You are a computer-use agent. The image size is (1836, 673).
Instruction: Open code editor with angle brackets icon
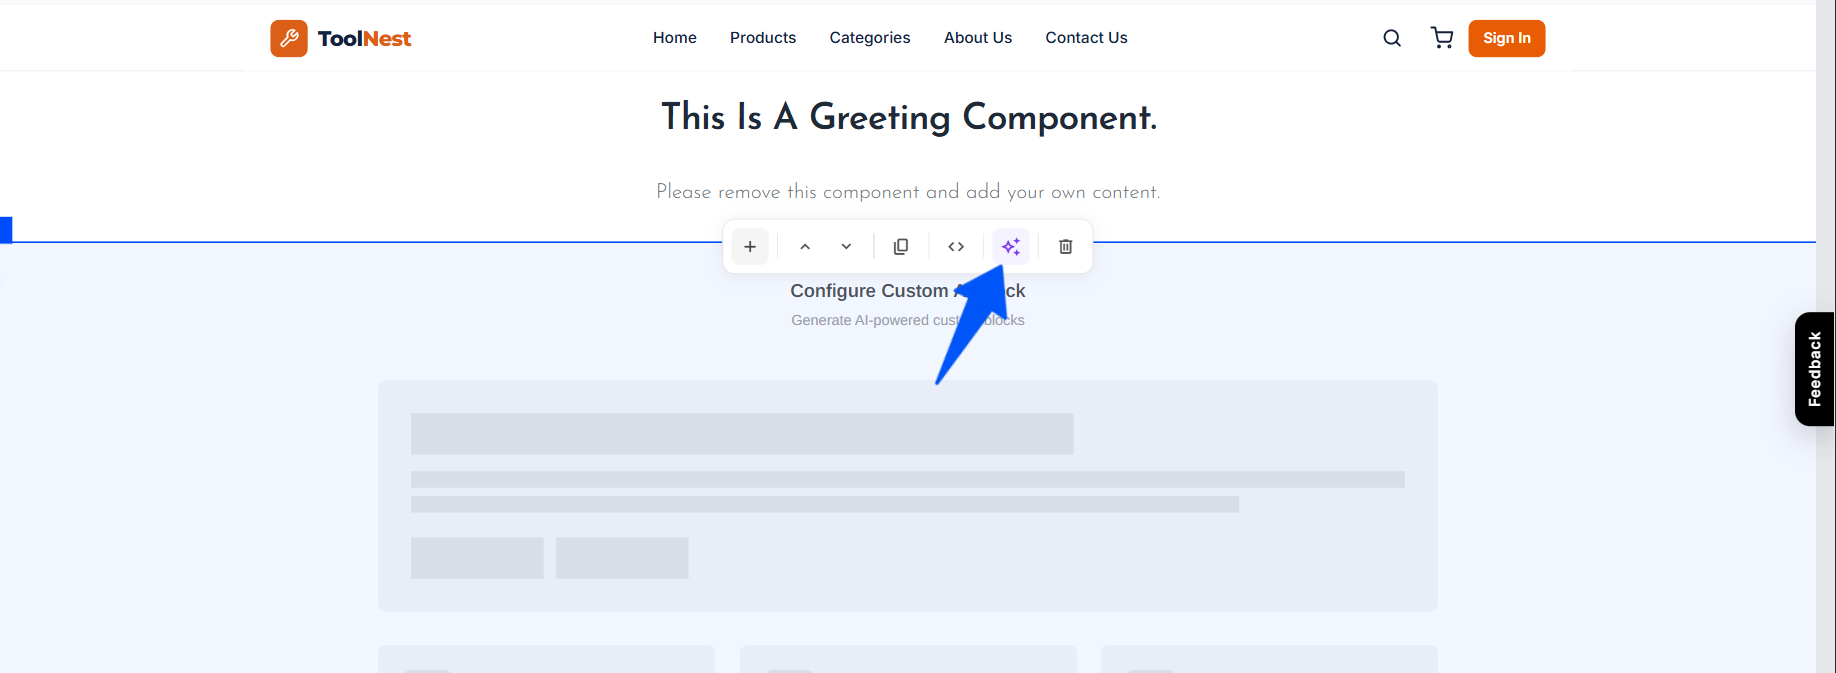point(956,246)
